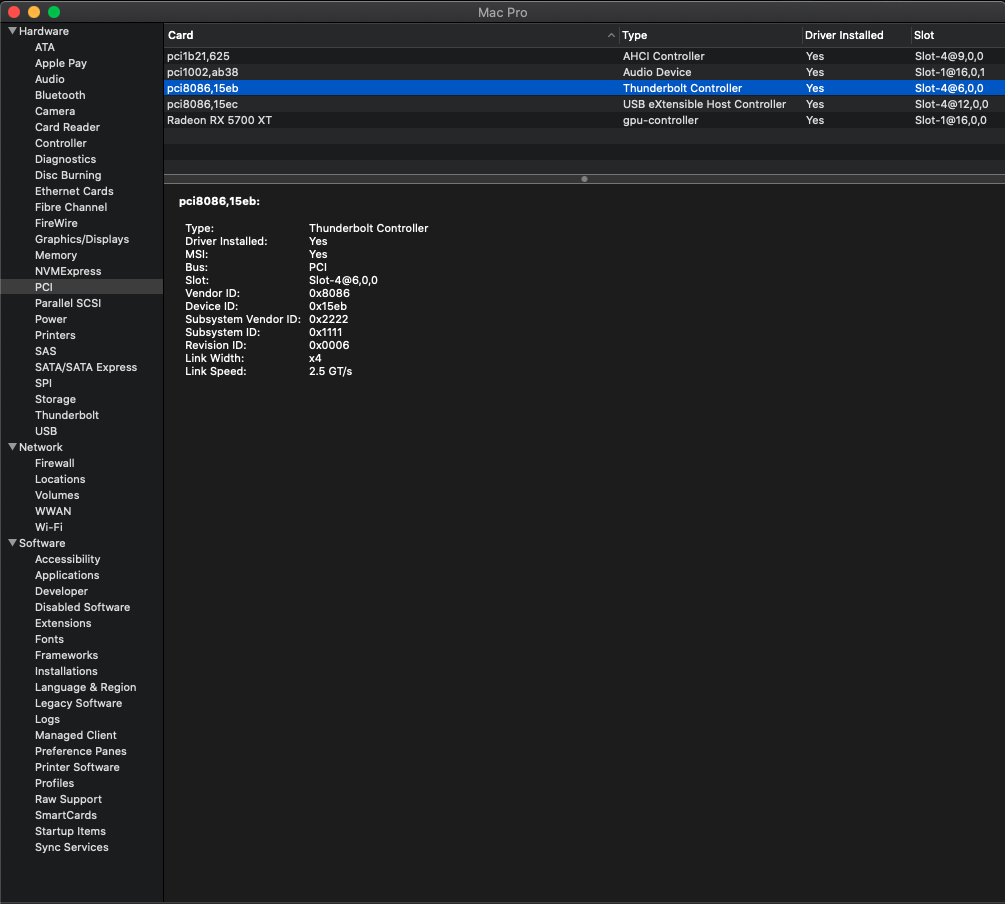Select ATA in the sidebar
The width and height of the screenshot is (1005, 904).
(x=45, y=47)
